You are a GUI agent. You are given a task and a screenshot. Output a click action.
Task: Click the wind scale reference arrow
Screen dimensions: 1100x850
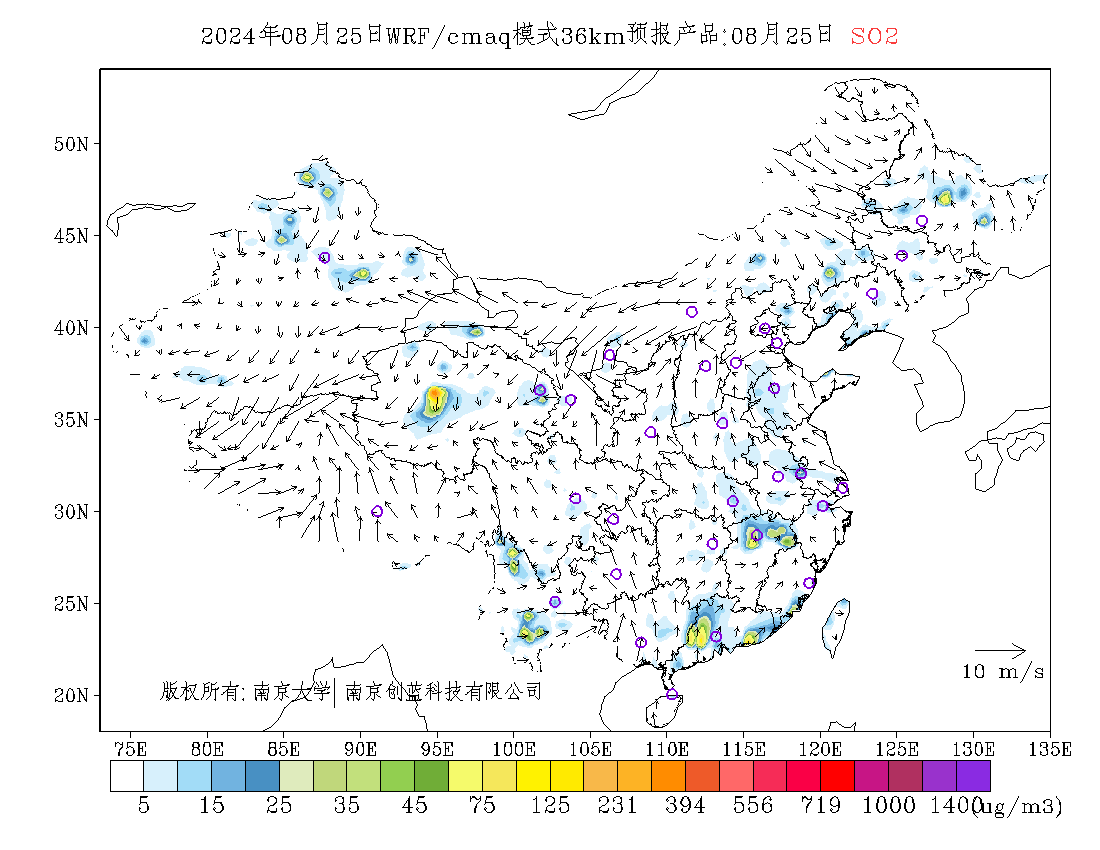pyautogui.click(x=1000, y=650)
